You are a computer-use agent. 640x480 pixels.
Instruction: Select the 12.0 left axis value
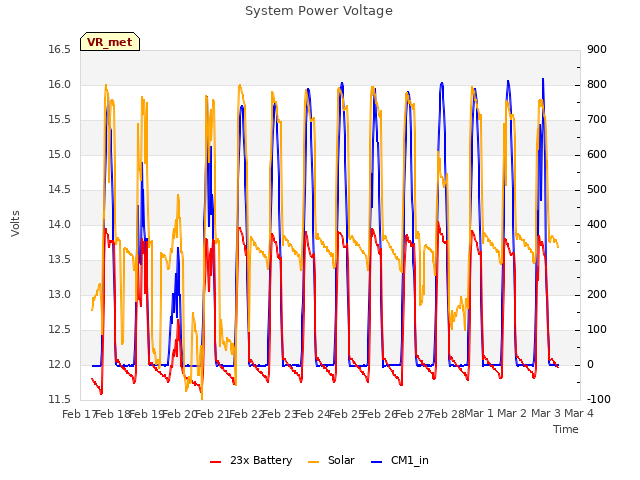pos(60,364)
